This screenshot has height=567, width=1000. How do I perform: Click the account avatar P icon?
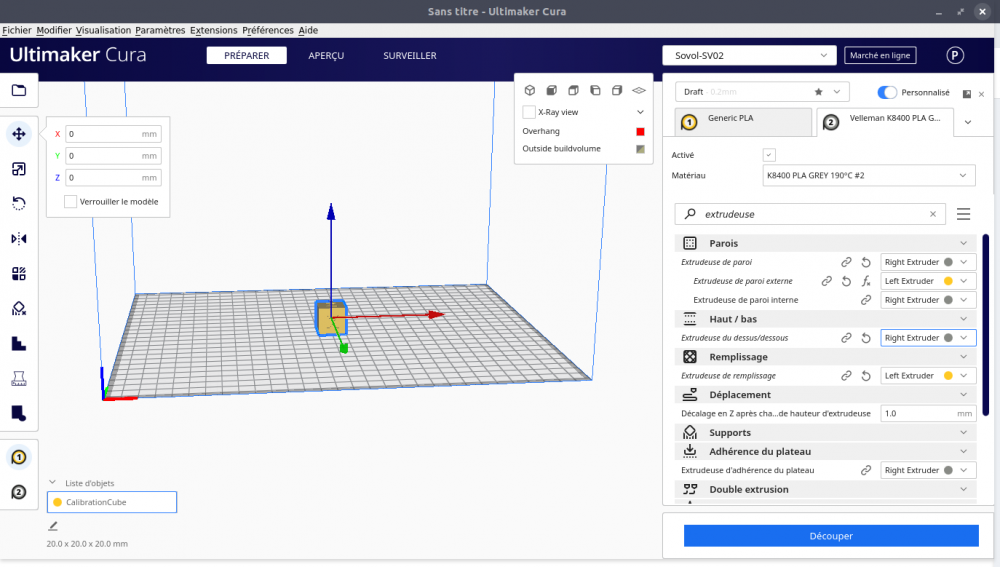(x=955, y=55)
